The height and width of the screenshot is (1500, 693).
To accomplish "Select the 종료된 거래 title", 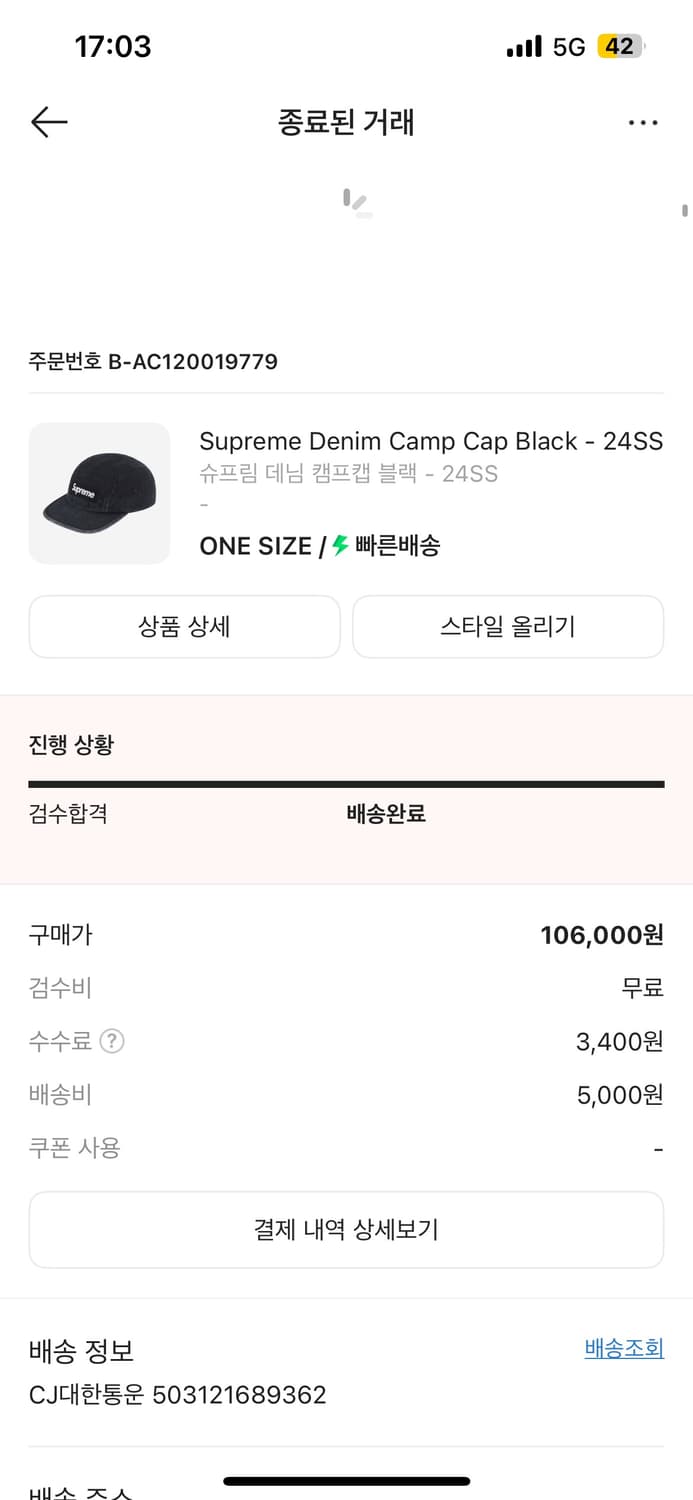I will pyautogui.click(x=346, y=122).
